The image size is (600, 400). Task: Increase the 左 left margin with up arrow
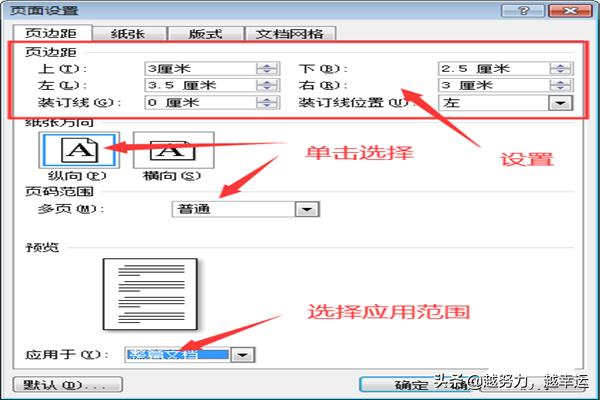pyautogui.click(x=267, y=82)
